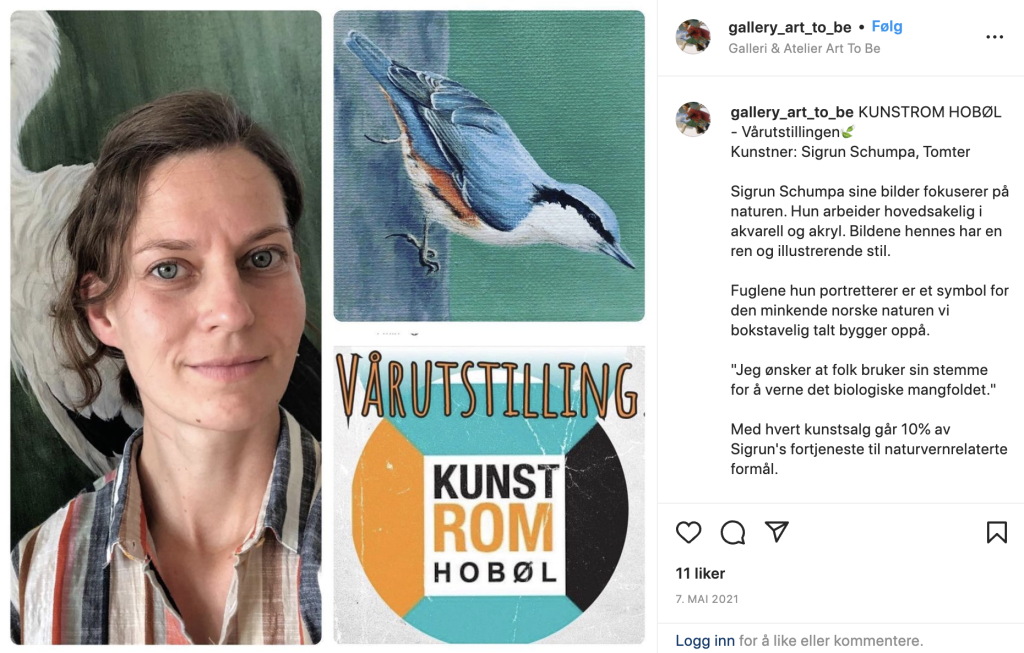Image resolution: width=1024 pixels, height=653 pixels.
Task: Share the post via paper plane icon
Action: [x=776, y=532]
